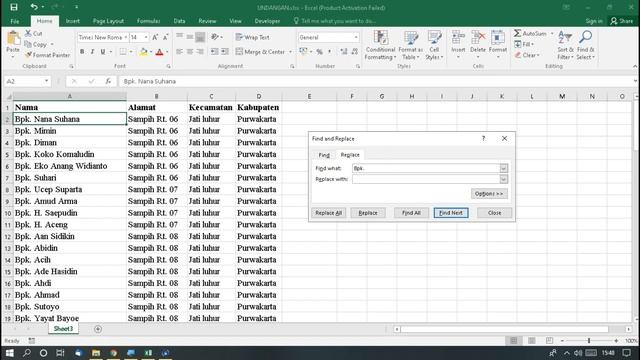
Task: Toggle italic formatting
Action: click(x=92, y=52)
